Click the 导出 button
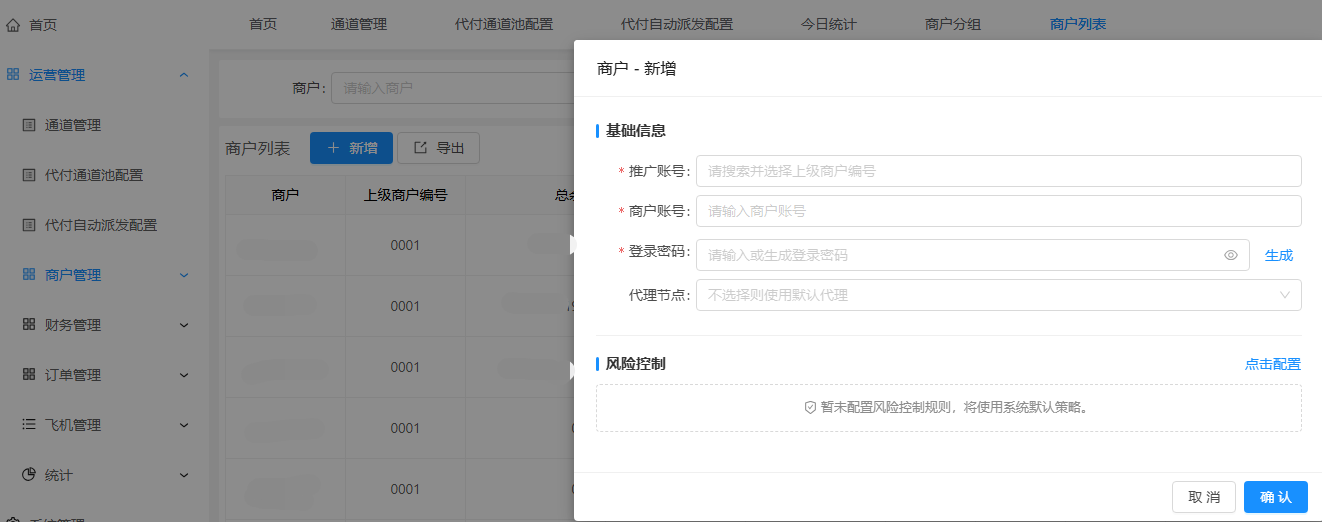This screenshot has height=522, width=1322. [438, 148]
